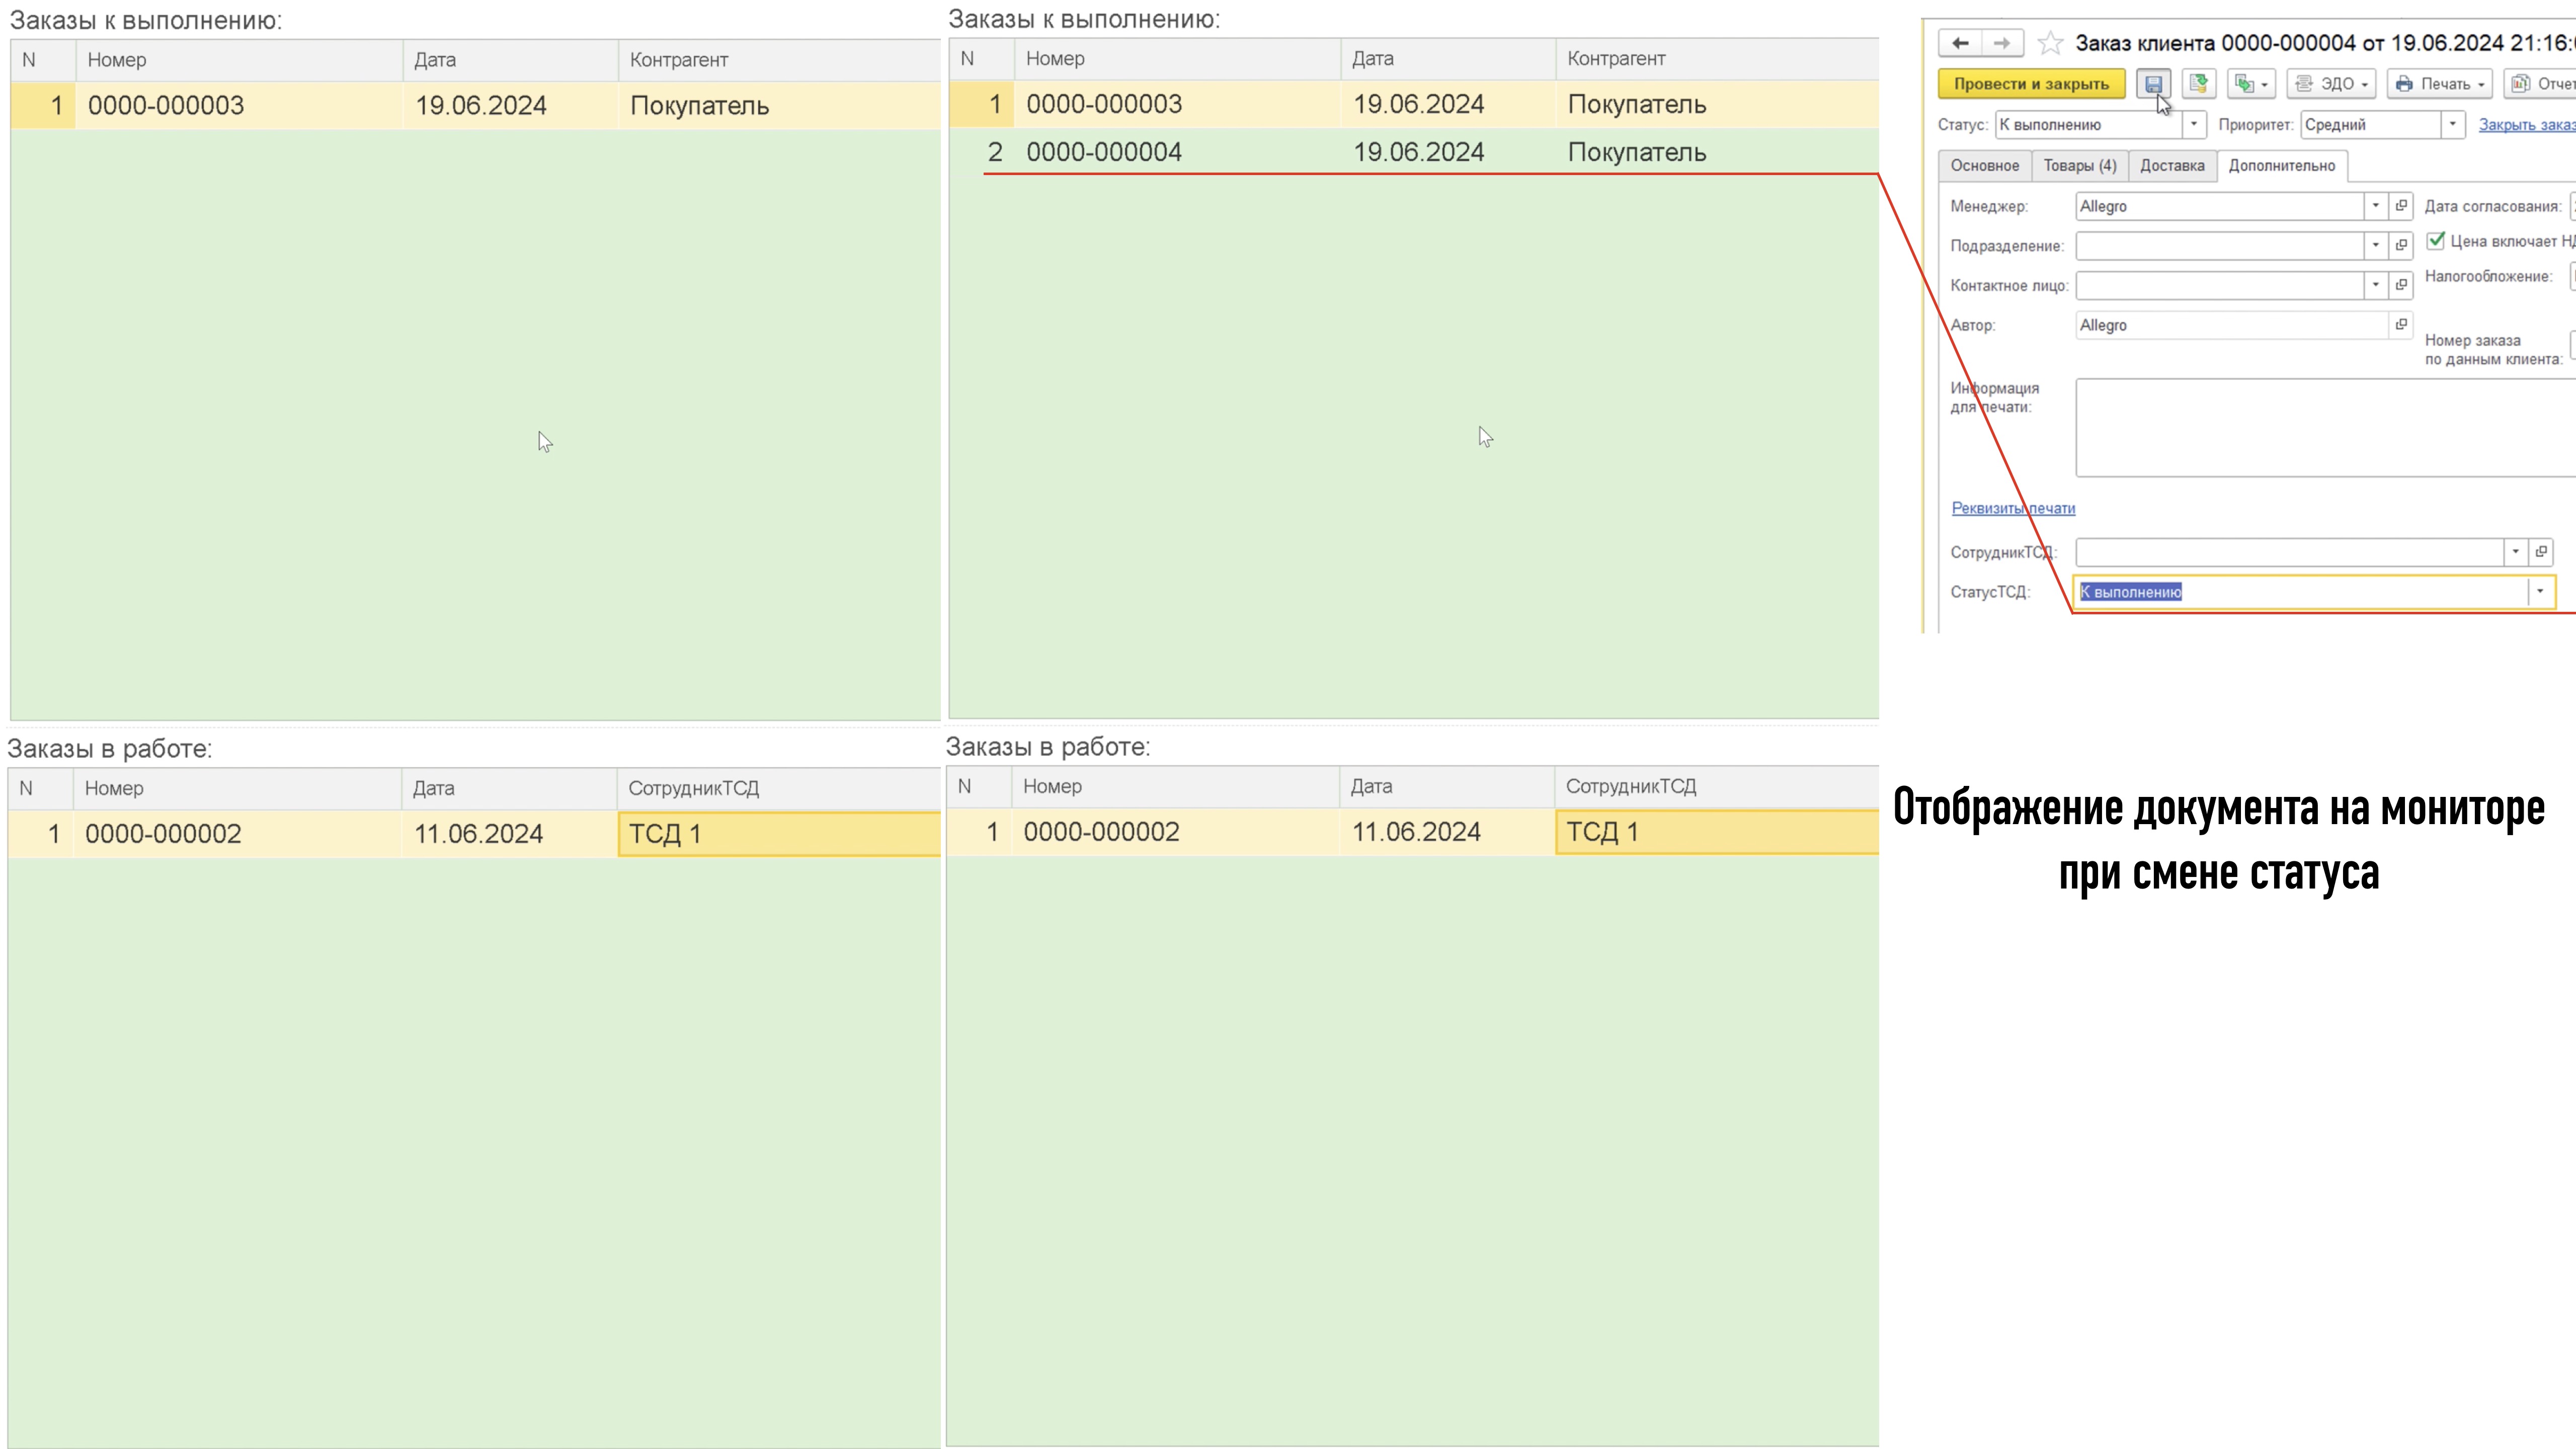
Task: Click the Провести и закрыть button
Action: 2031,84
